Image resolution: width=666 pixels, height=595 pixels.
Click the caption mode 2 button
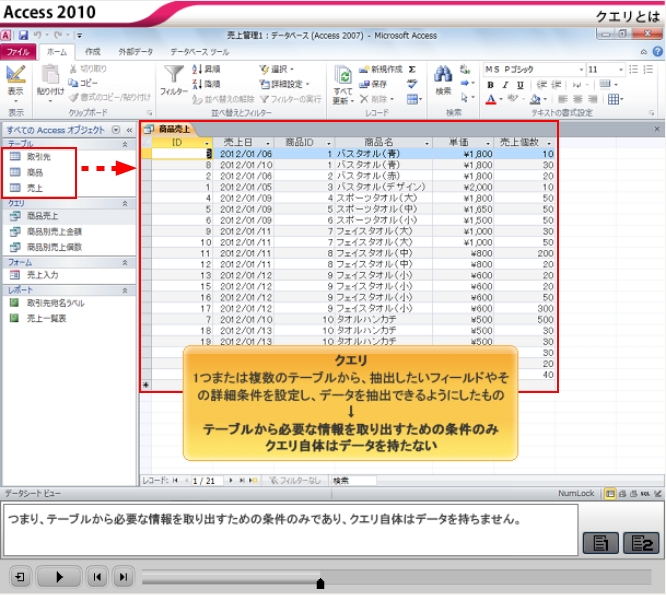(641, 543)
